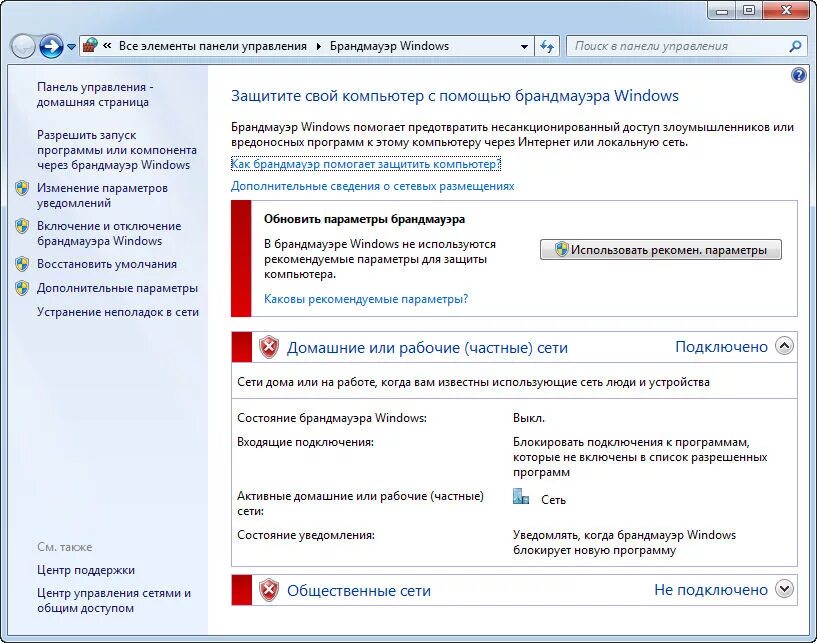This screenshot has width=817, height=643.
Task: Click shield icon beside 'Восстановить умолчания'
Action: [x=22, y=264]
